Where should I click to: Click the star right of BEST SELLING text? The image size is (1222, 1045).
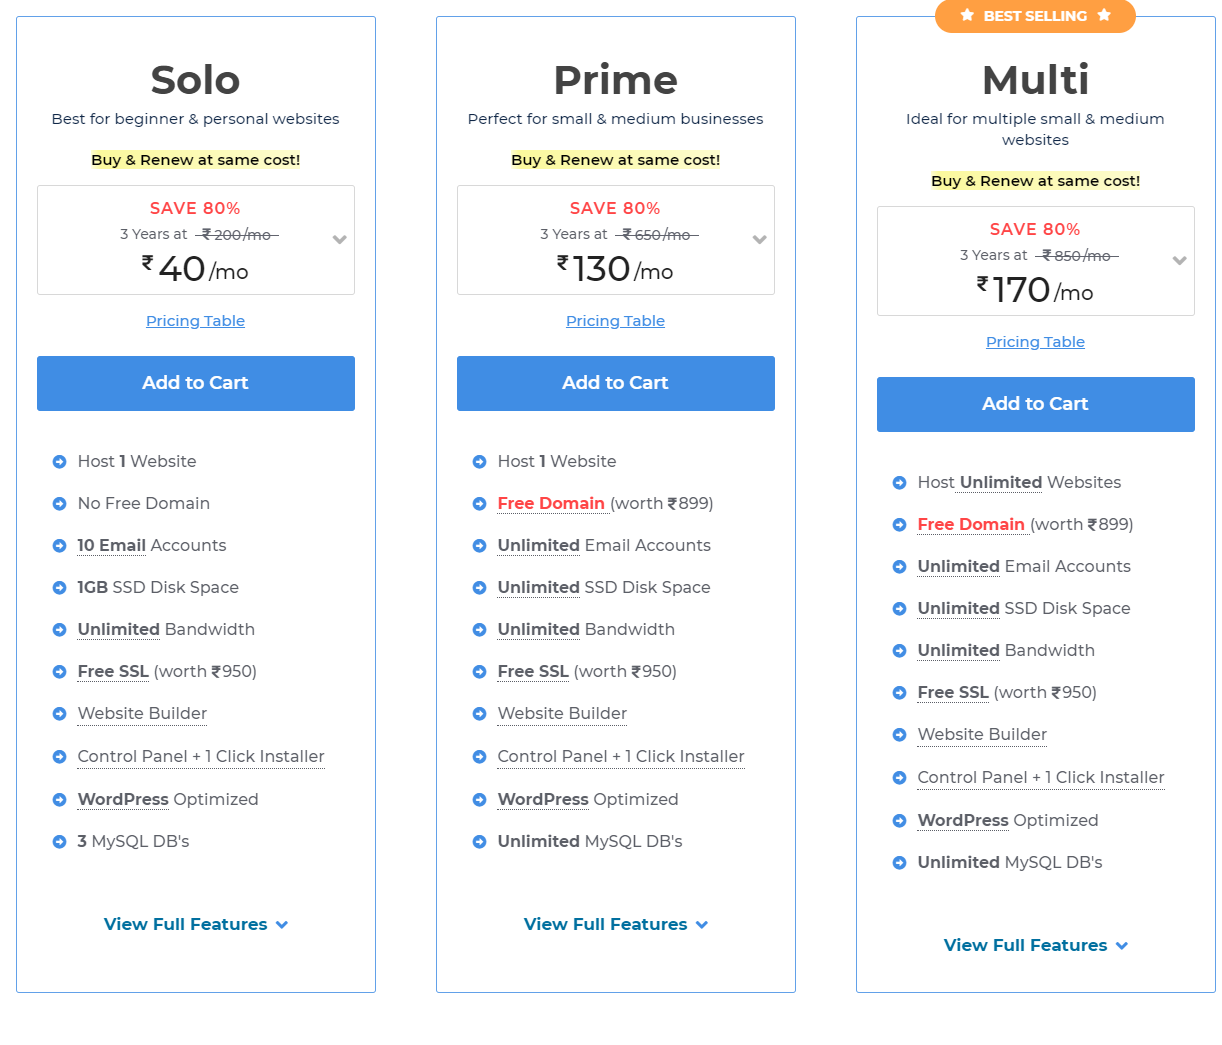pyautogui.click(x=1104, y=15)
